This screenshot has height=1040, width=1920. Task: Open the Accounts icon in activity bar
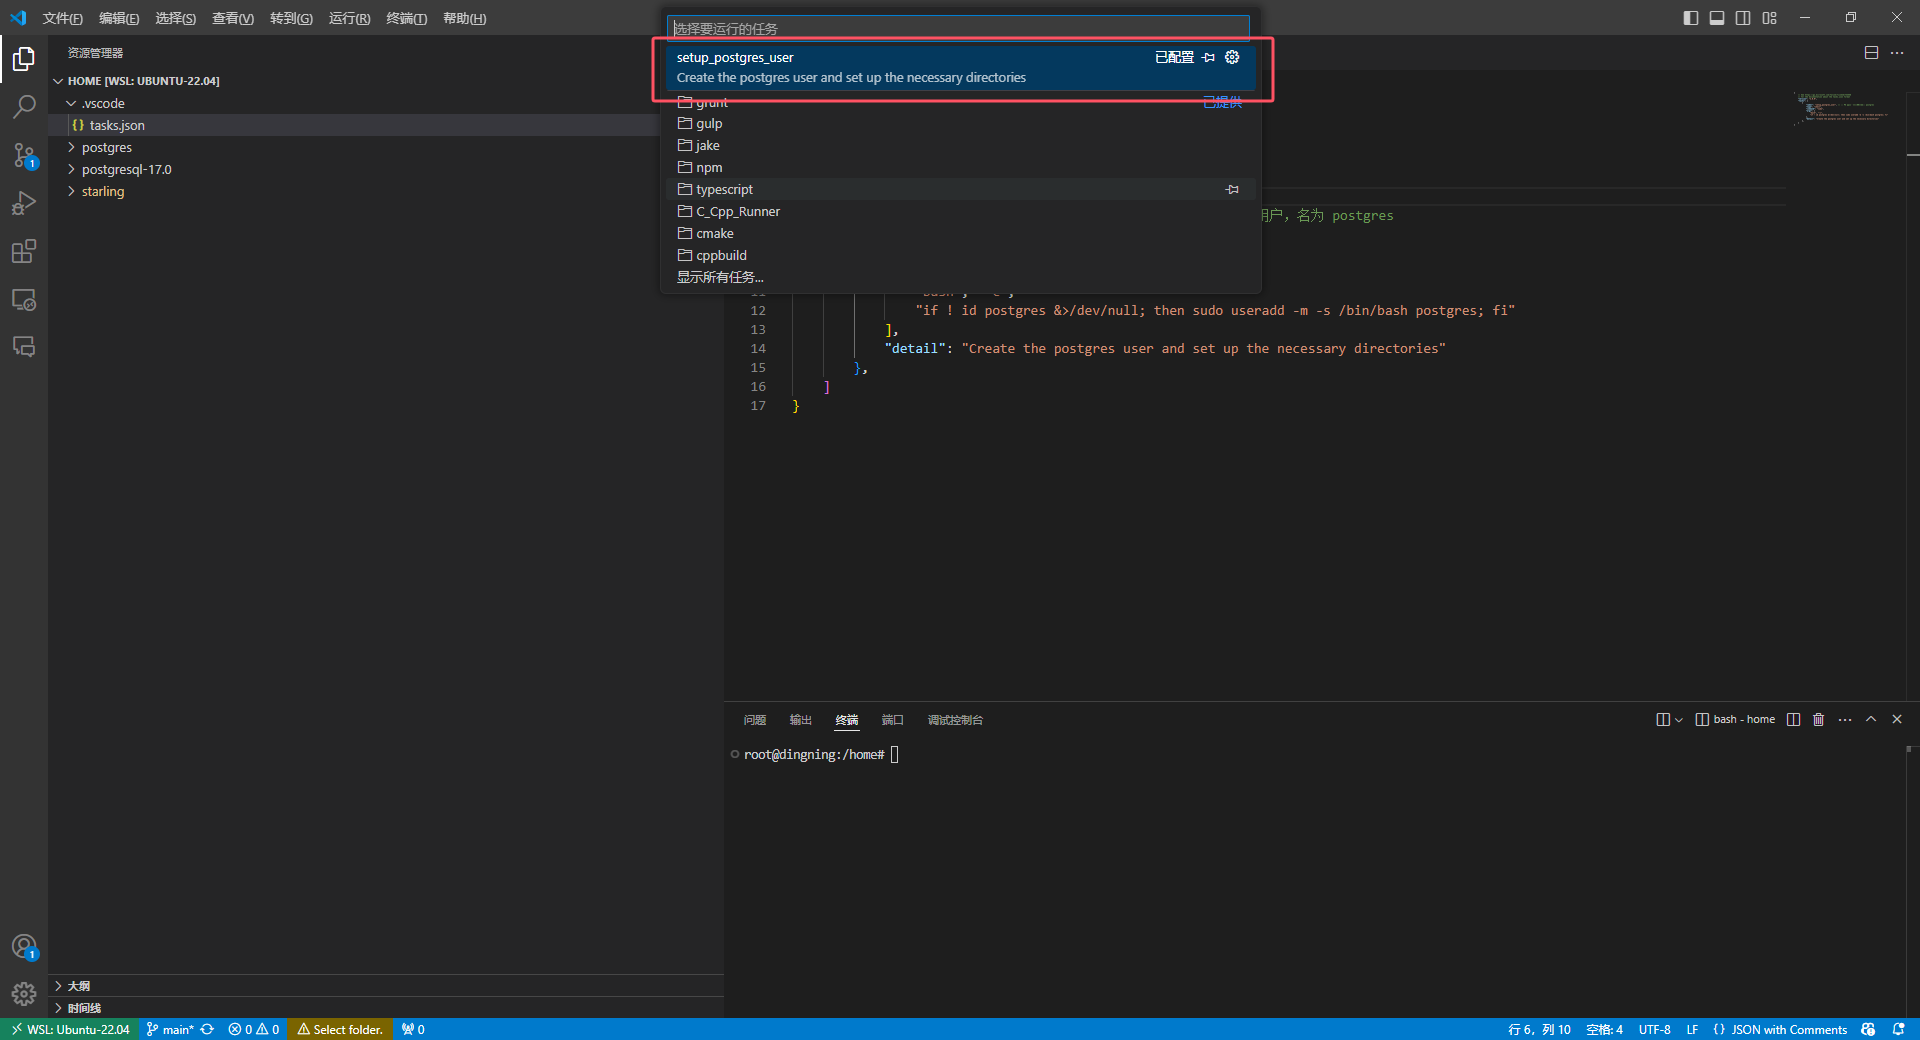[24, 946]
